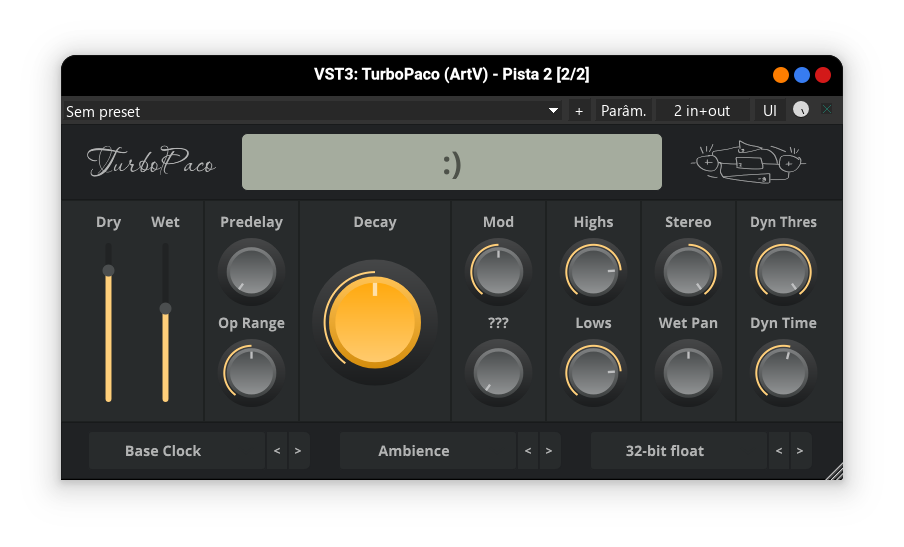Viewport: 904px width, 547px height.
Task: Open the Parâm. menu
Action: coord(623,111)
